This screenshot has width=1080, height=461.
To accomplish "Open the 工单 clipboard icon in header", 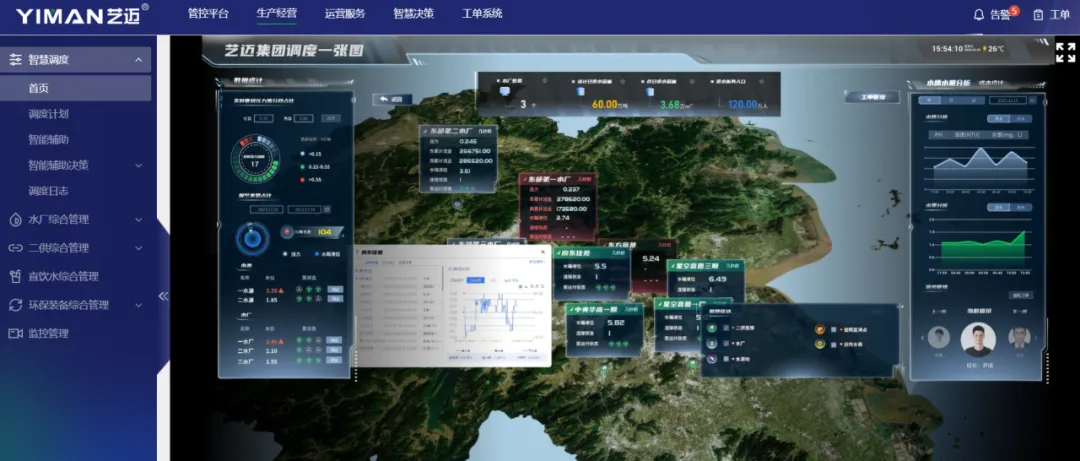I will [1038, 15].
